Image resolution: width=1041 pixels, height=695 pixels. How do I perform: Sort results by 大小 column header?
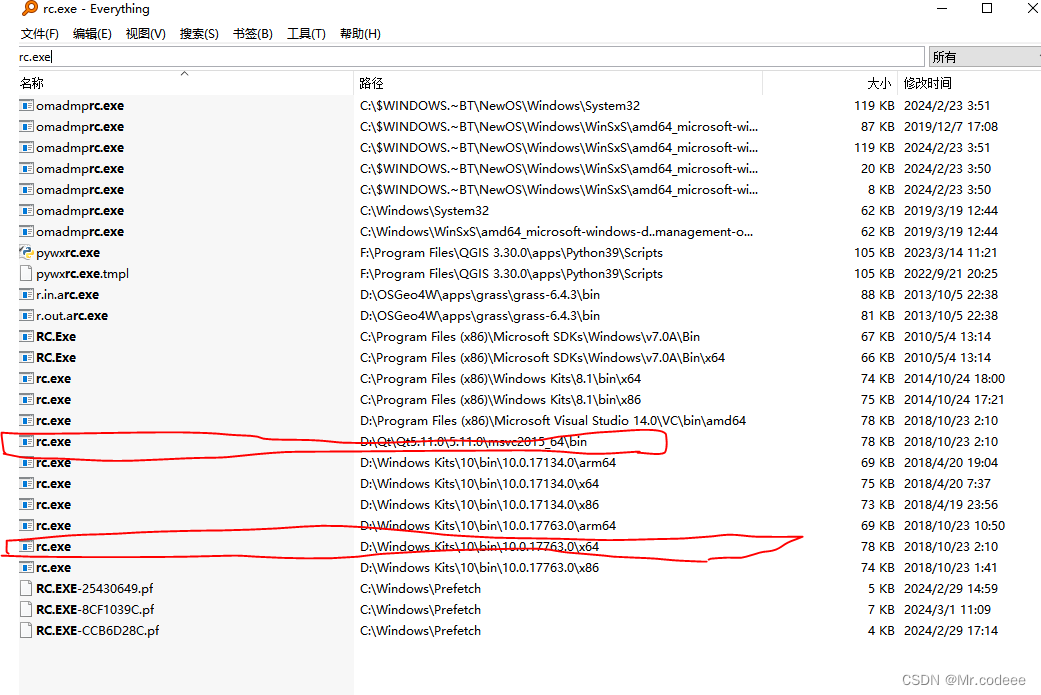pos(879,84)
